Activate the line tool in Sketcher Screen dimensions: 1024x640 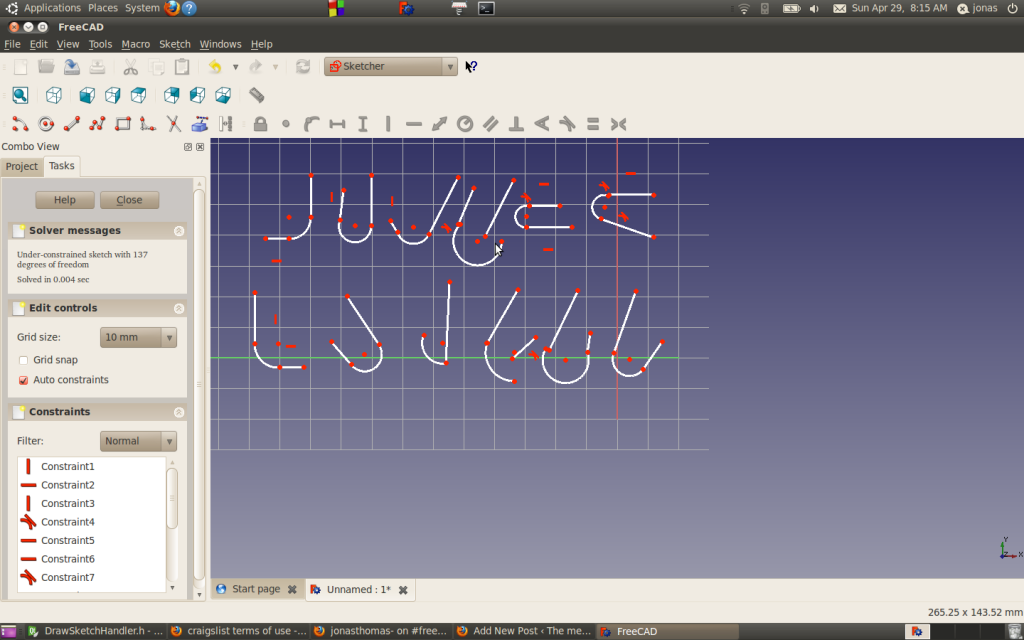(73, 123)
